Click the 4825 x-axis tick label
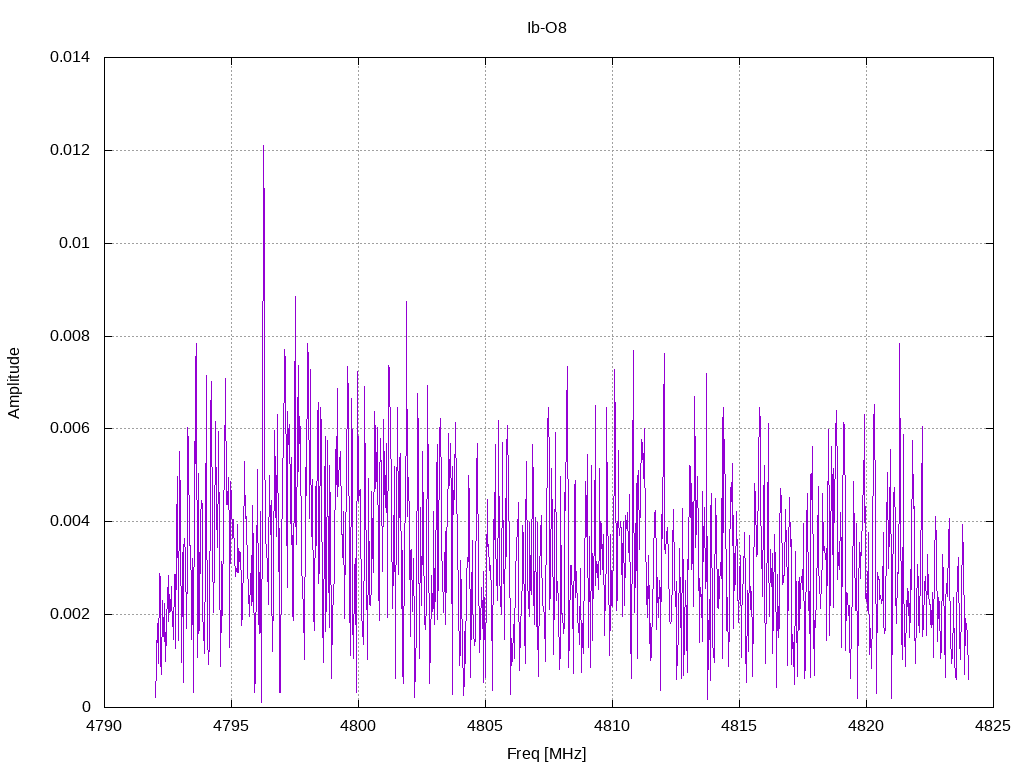The height and width of the screenshot is (768, 1024). (x=993, y=726)
